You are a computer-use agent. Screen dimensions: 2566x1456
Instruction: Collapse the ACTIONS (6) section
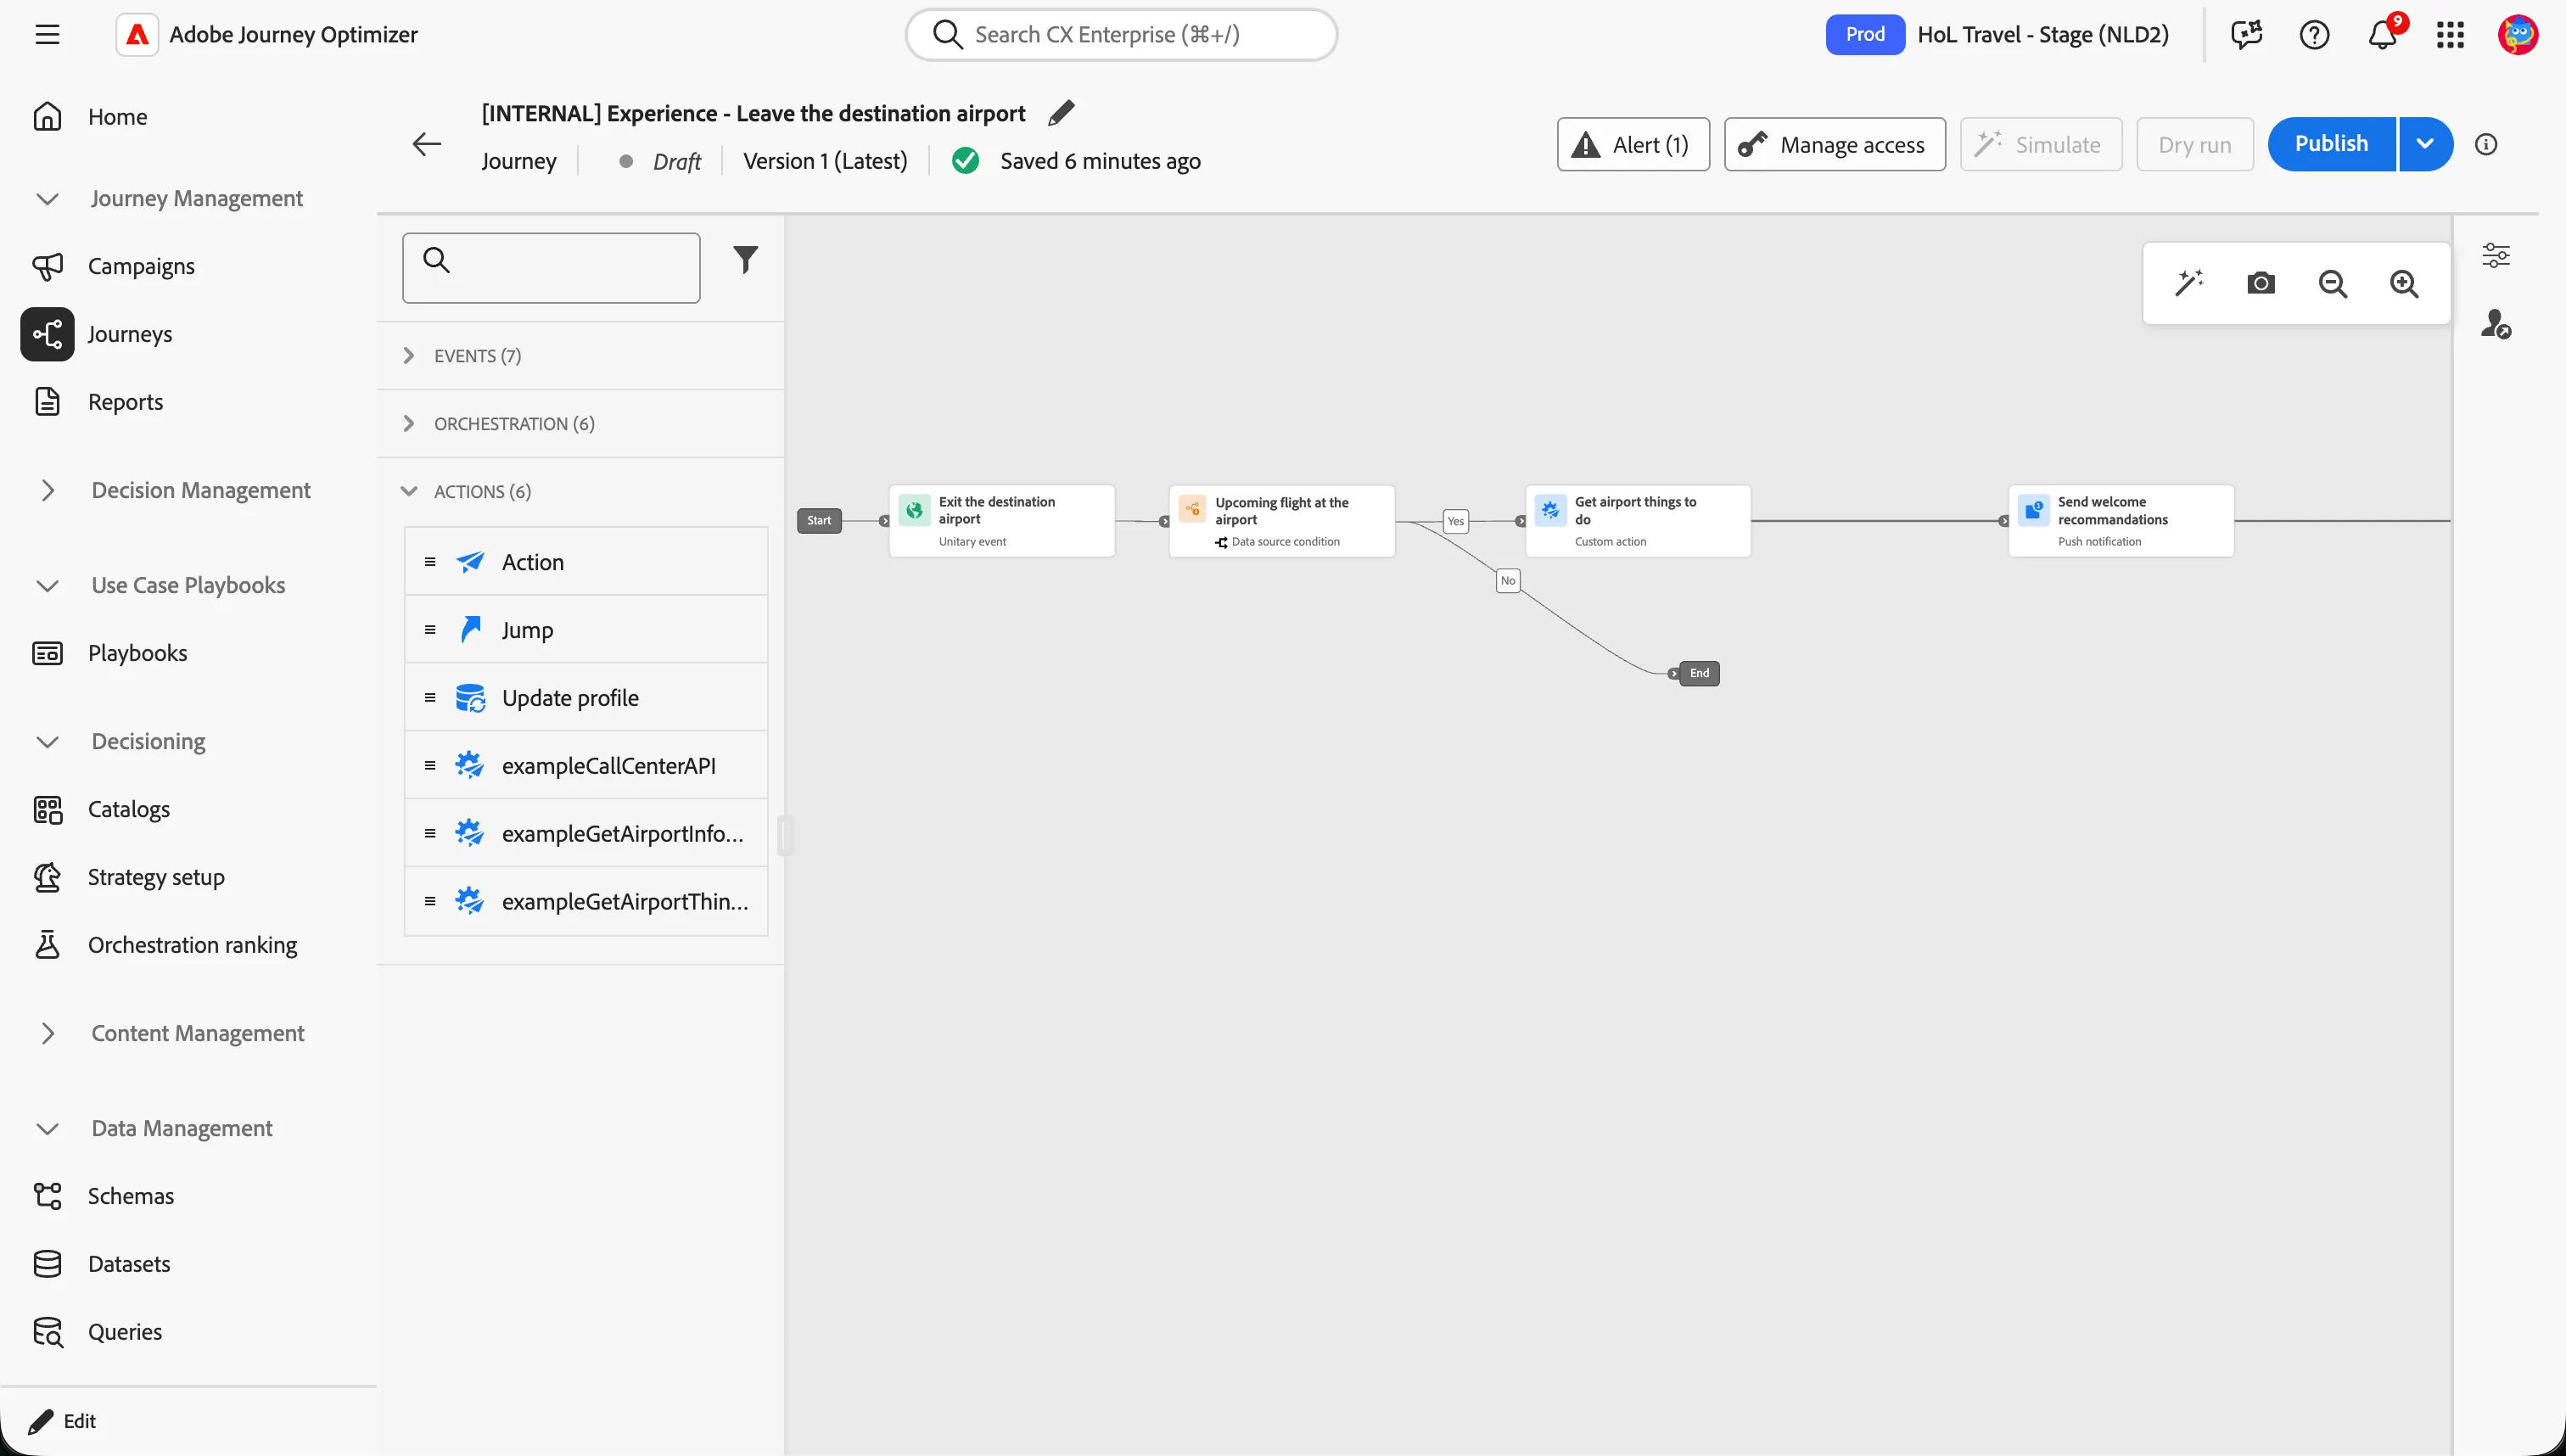pos(580,492)
